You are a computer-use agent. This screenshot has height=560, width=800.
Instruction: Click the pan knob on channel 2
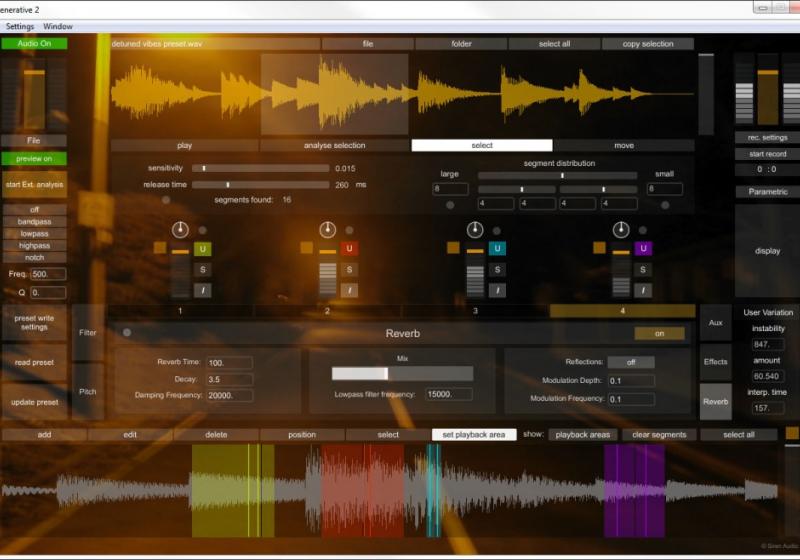tap(327, 229)
